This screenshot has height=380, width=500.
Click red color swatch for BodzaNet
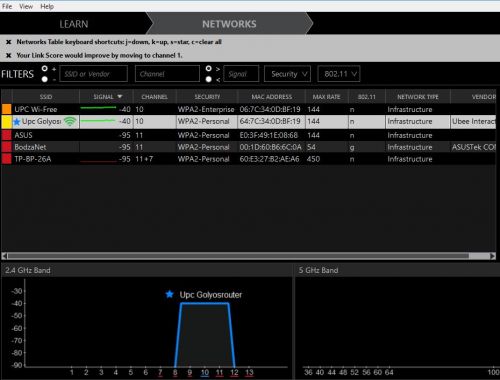coord(7,147)
